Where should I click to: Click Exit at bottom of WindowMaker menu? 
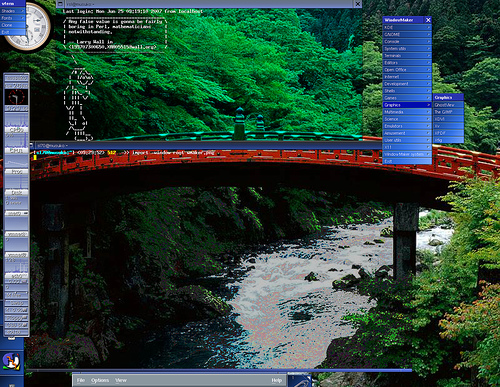click(407, 161)
